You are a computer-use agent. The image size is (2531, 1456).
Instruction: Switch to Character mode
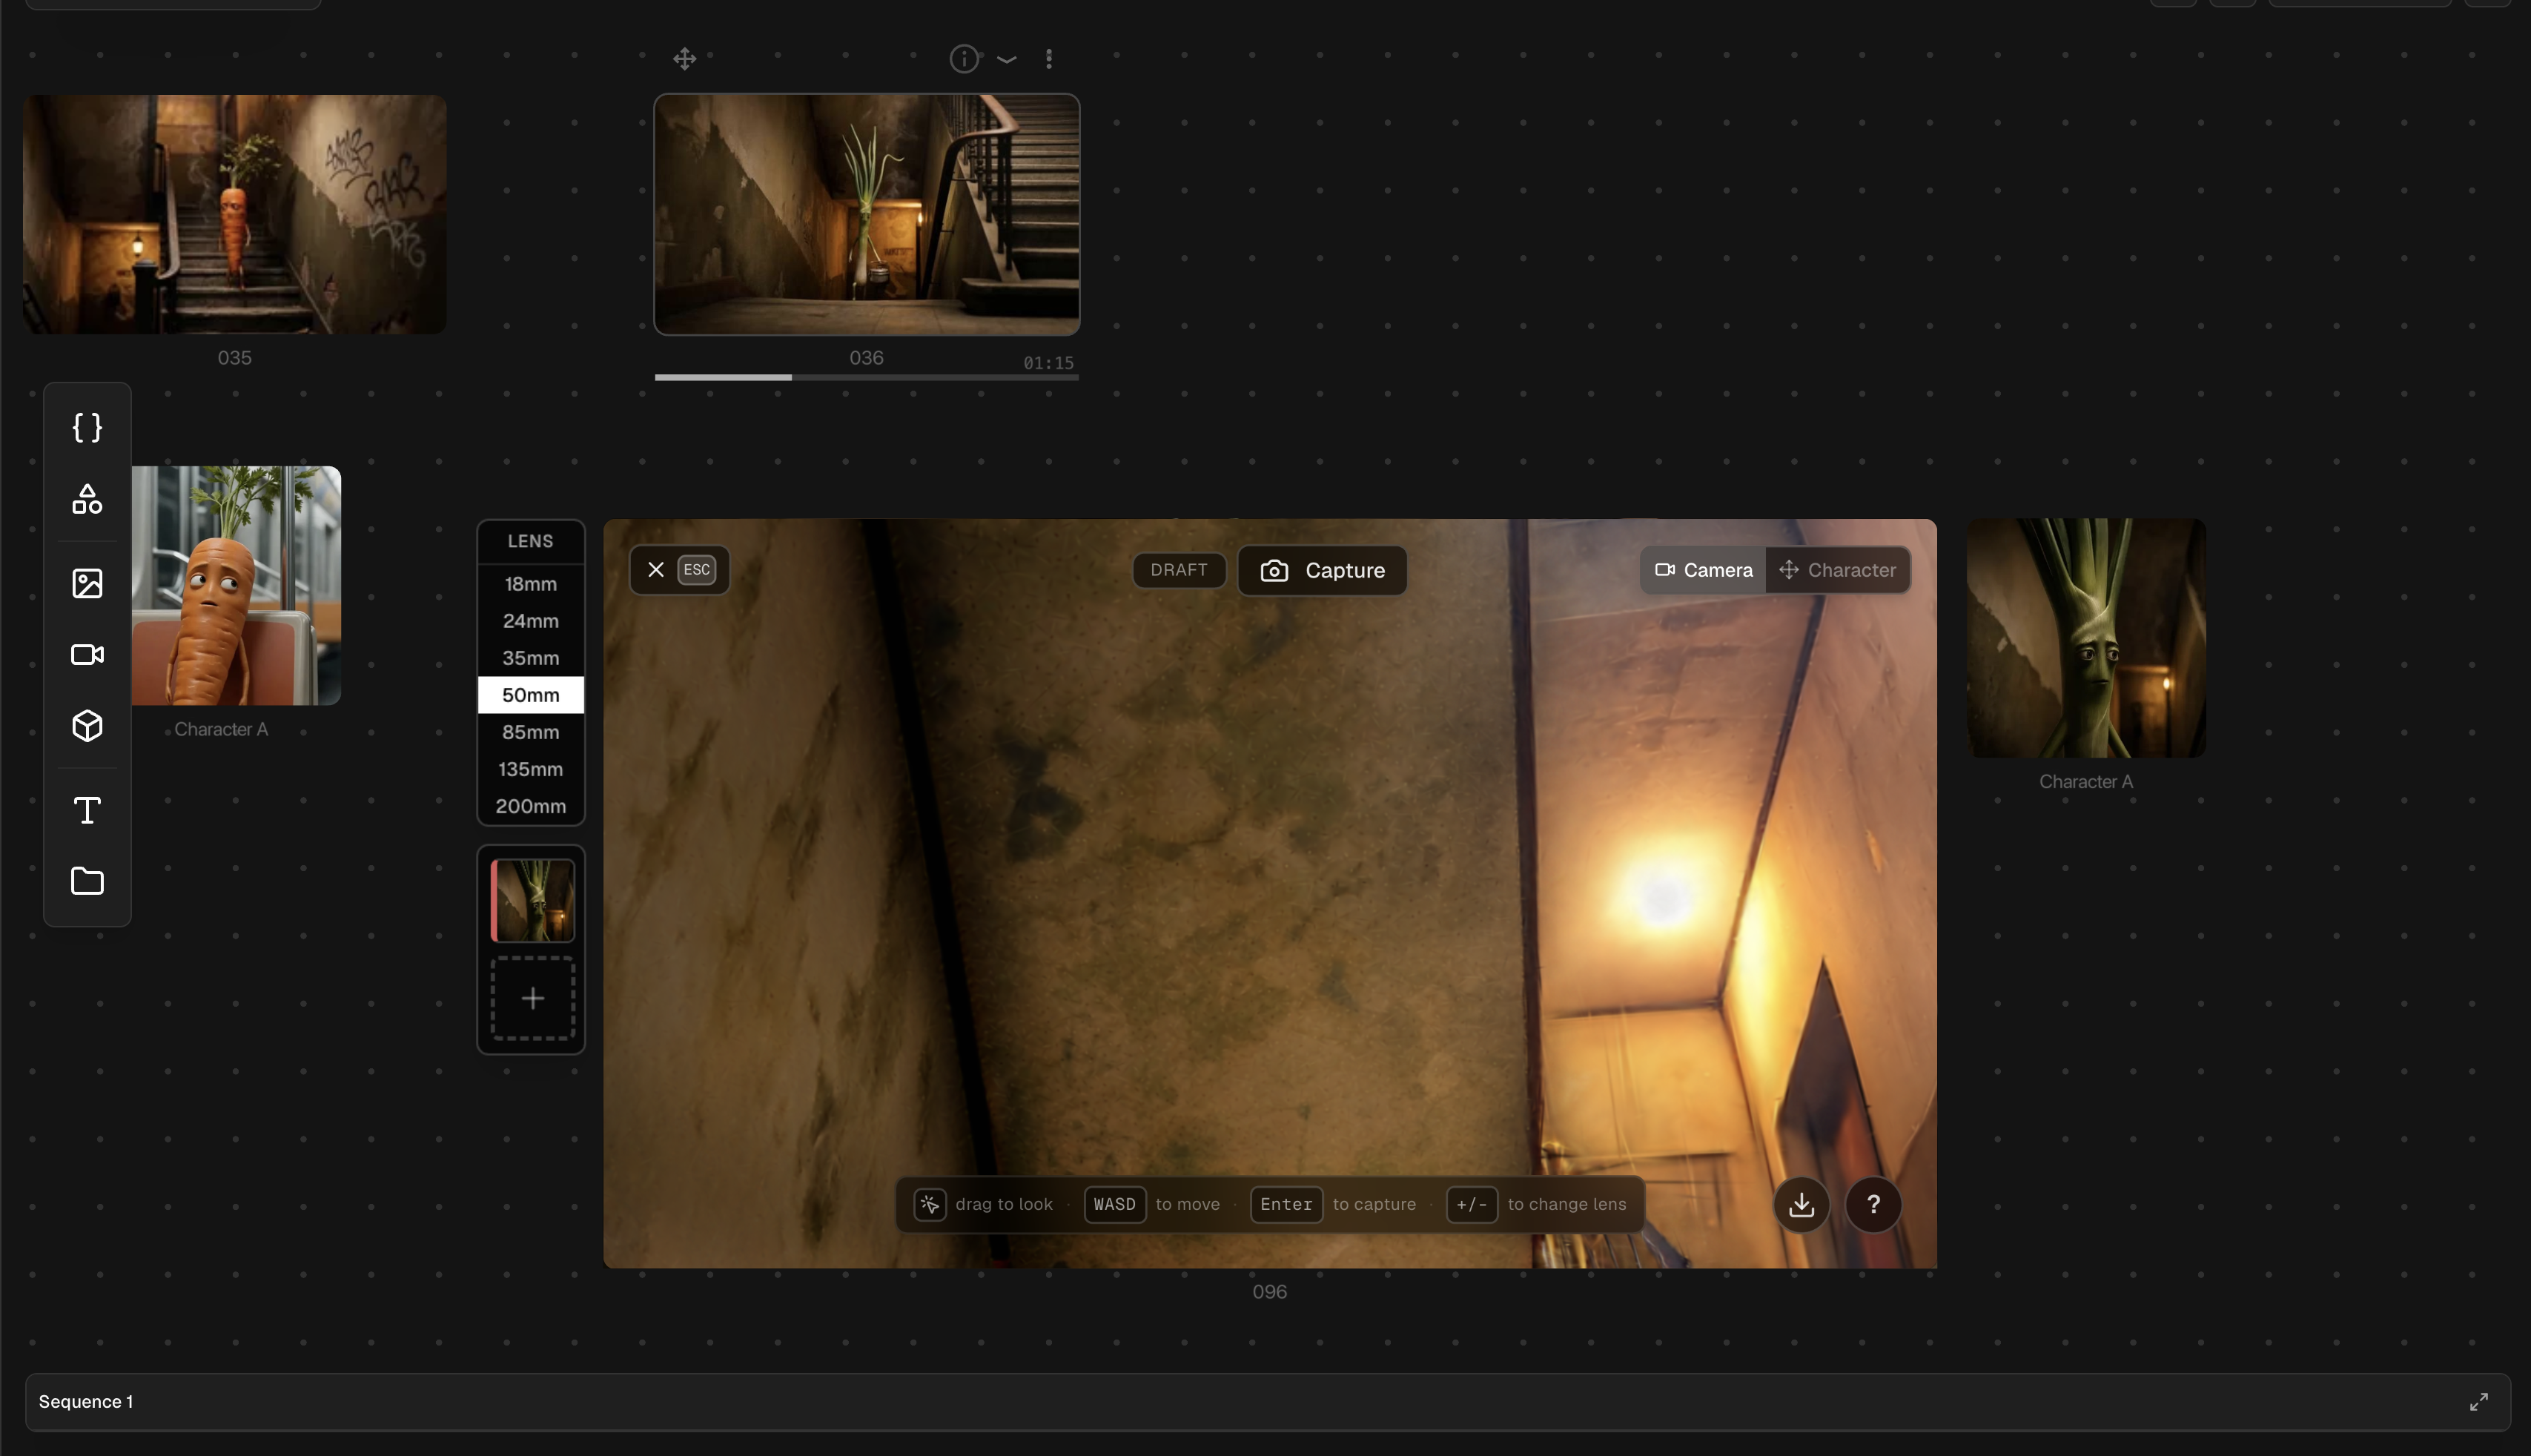(x=1838, y=570)
